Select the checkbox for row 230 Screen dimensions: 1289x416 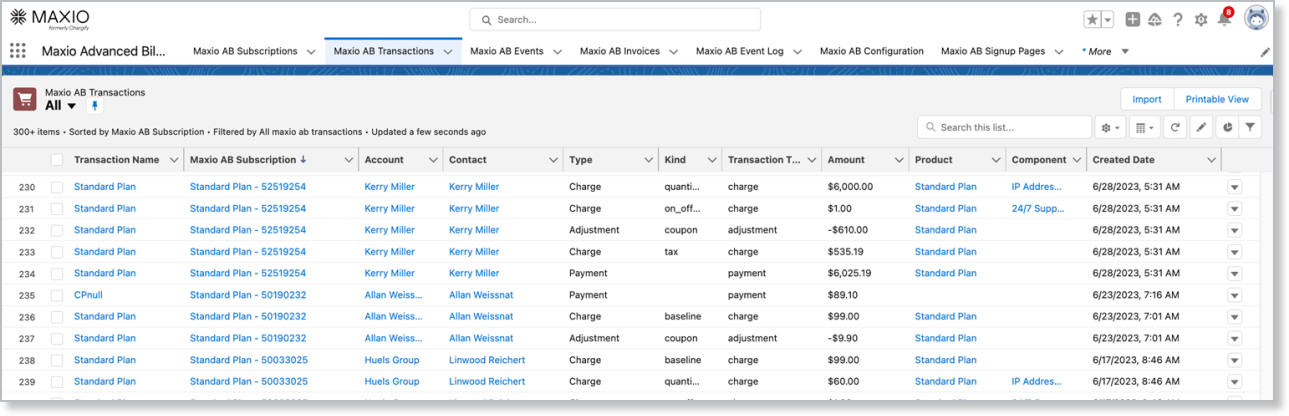click(x=57, y=187)
